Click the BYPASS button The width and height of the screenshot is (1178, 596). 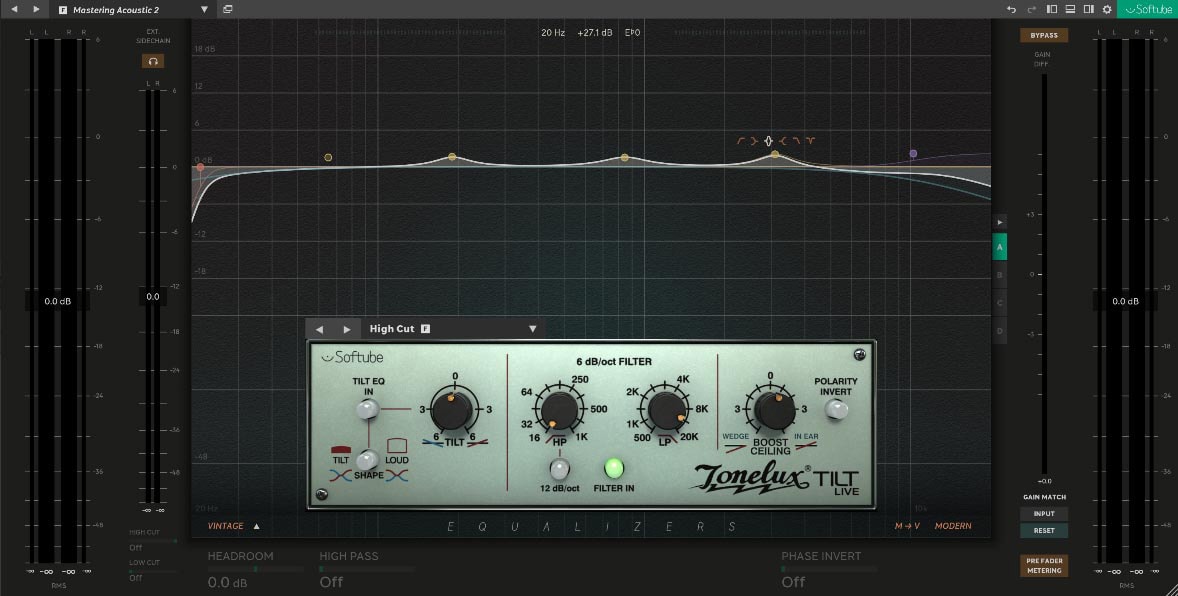1044,36
